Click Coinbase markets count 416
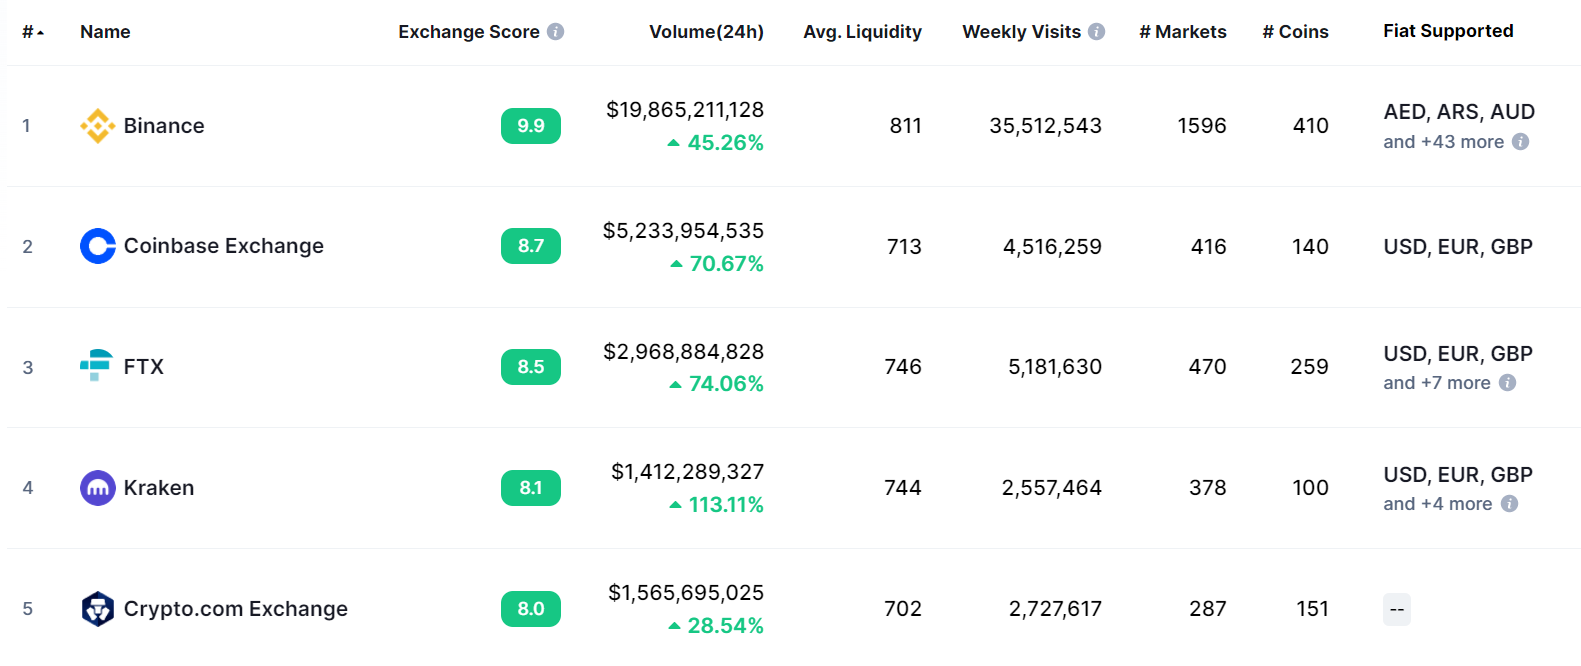The image size is (1581, 666). [1208, 247]
